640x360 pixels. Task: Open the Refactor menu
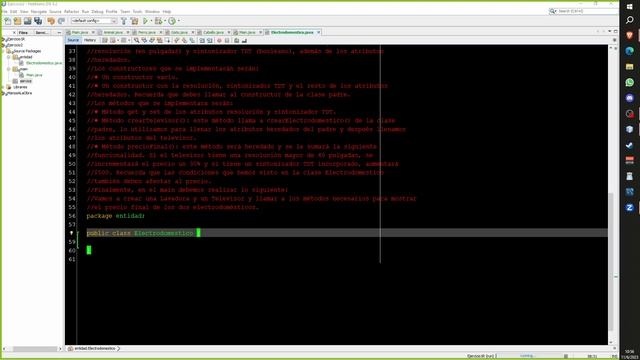[x=71, y=11]
